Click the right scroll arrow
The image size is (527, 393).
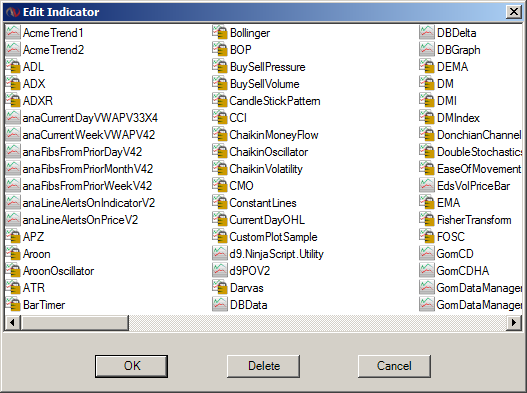click(514, 323)
